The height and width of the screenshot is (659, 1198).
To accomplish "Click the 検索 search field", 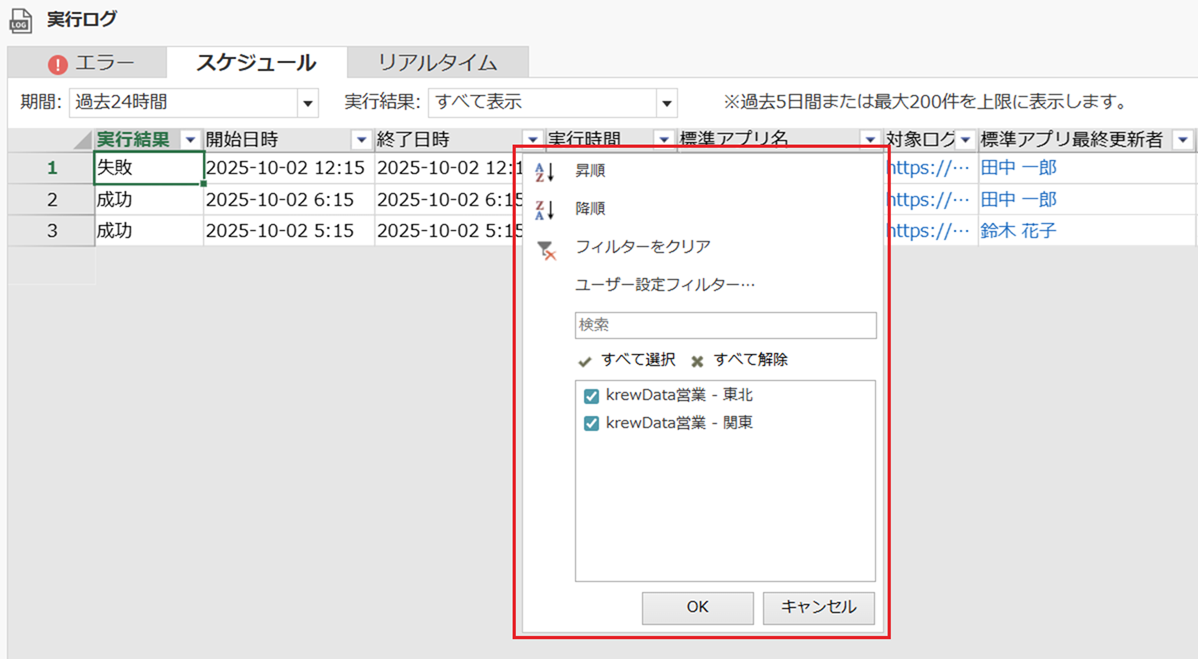I will point(725,325).
